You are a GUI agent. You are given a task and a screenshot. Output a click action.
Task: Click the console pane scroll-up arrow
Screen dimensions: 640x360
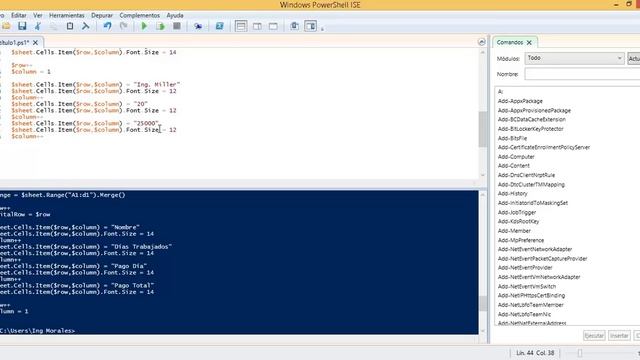[482, 195]
